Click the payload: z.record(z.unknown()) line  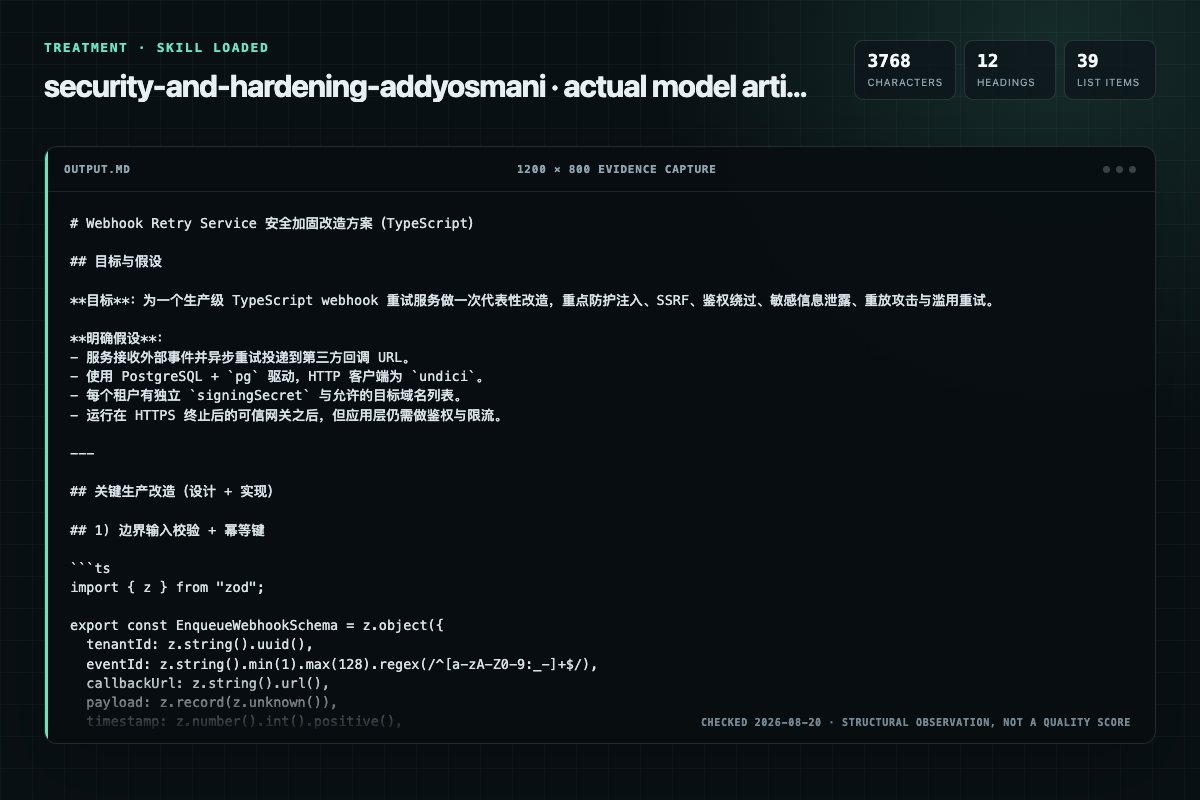(x=212, y=701)
